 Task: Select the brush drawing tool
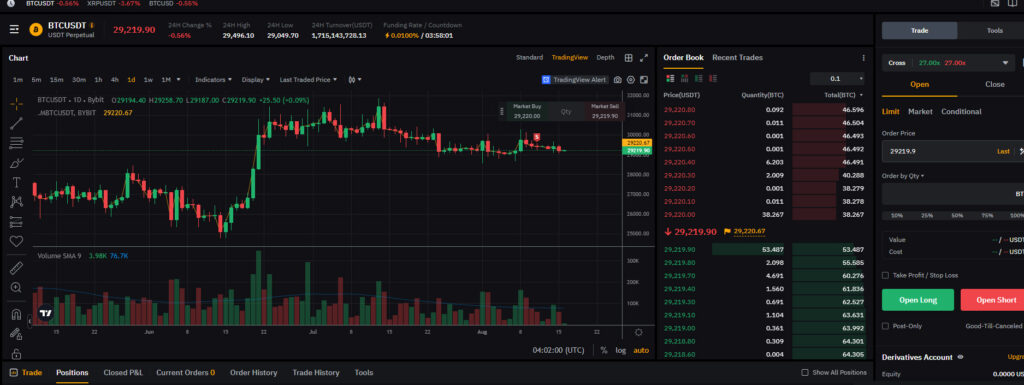point(16,162)
